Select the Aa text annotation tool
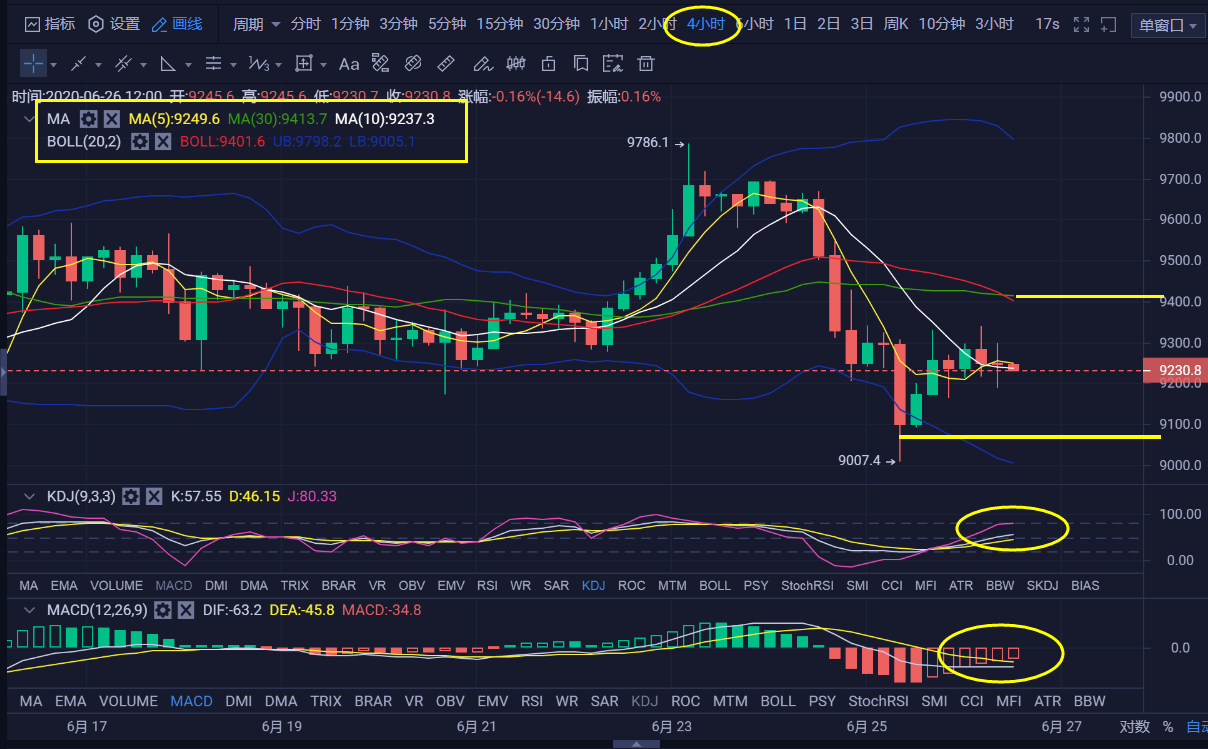 point(348,64)
